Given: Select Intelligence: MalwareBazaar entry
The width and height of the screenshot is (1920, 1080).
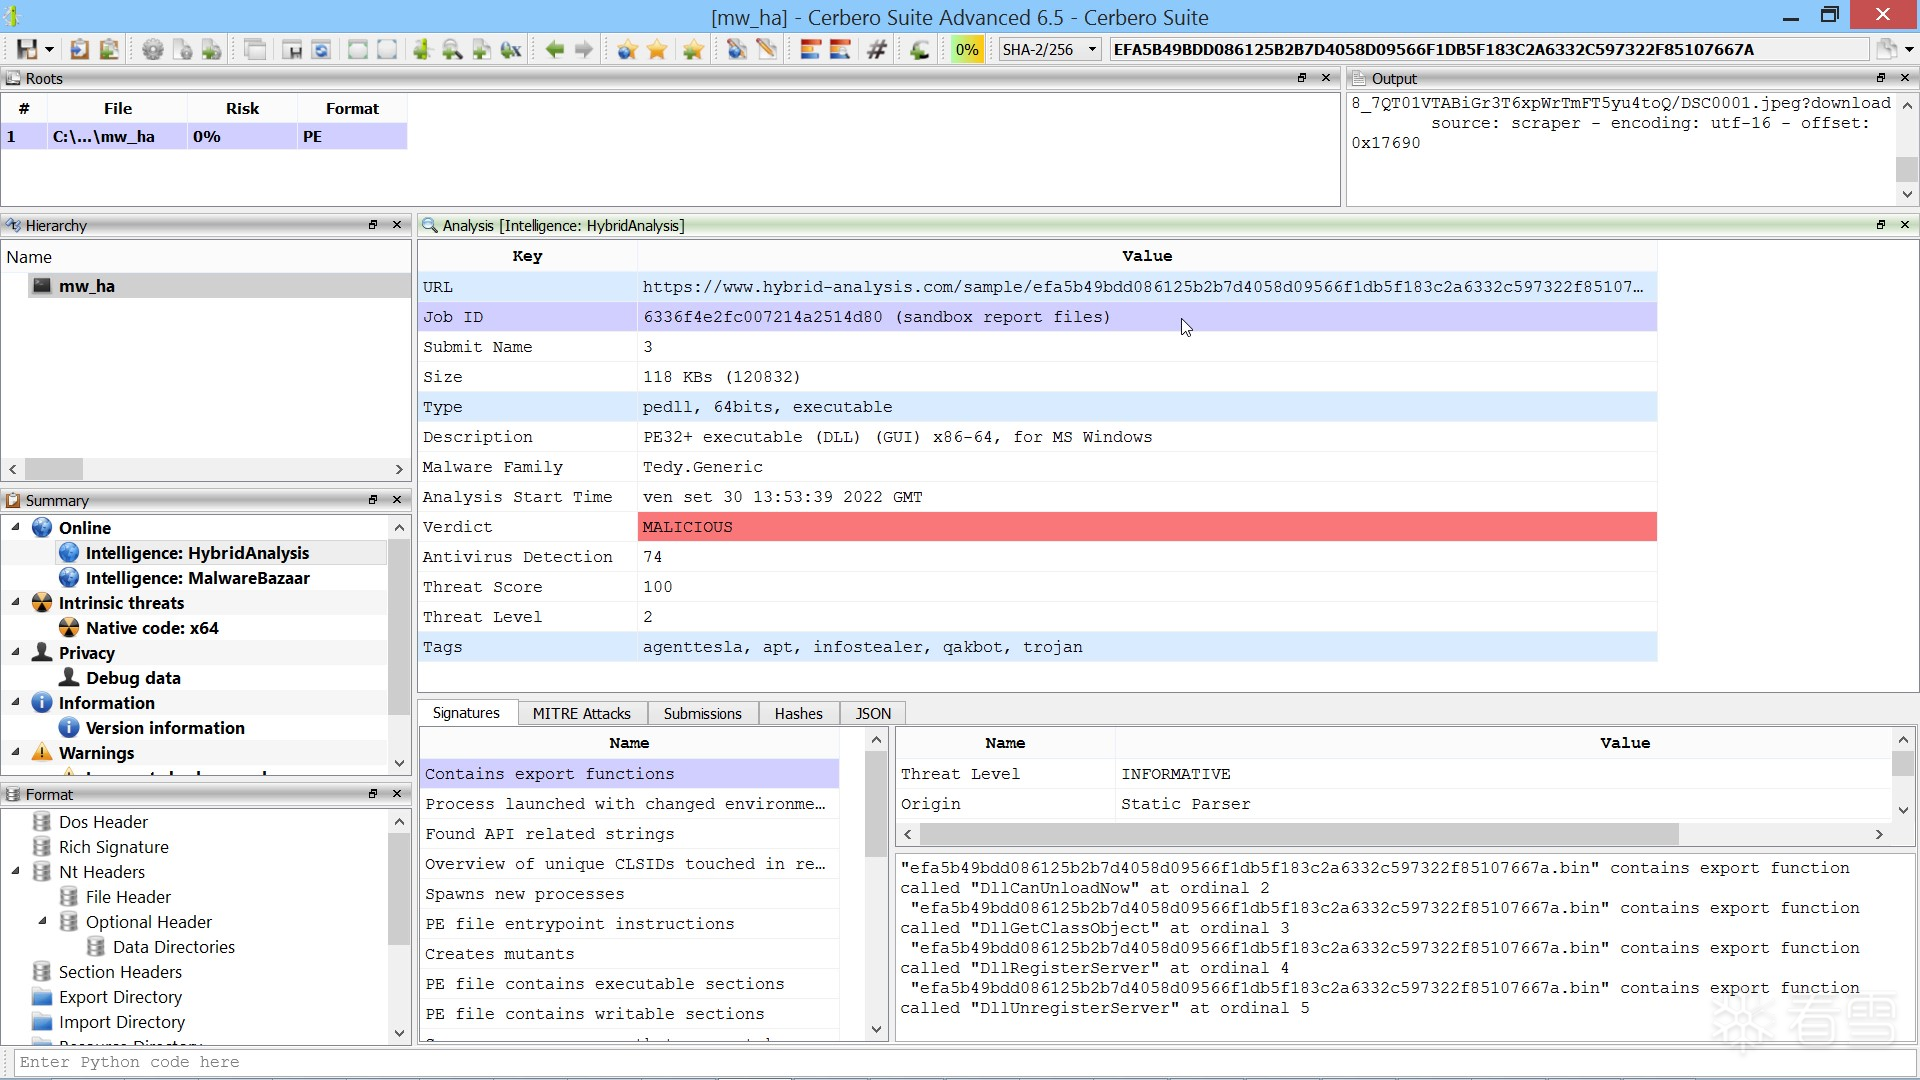Looking at the screenshot, I should [197, 578].
